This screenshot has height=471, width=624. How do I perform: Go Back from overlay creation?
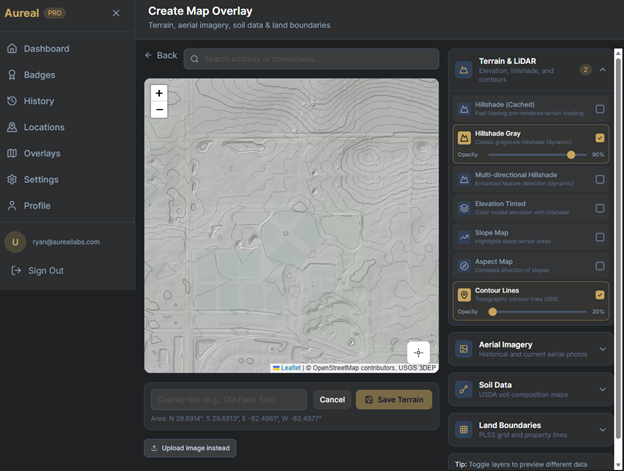point(161,55)
